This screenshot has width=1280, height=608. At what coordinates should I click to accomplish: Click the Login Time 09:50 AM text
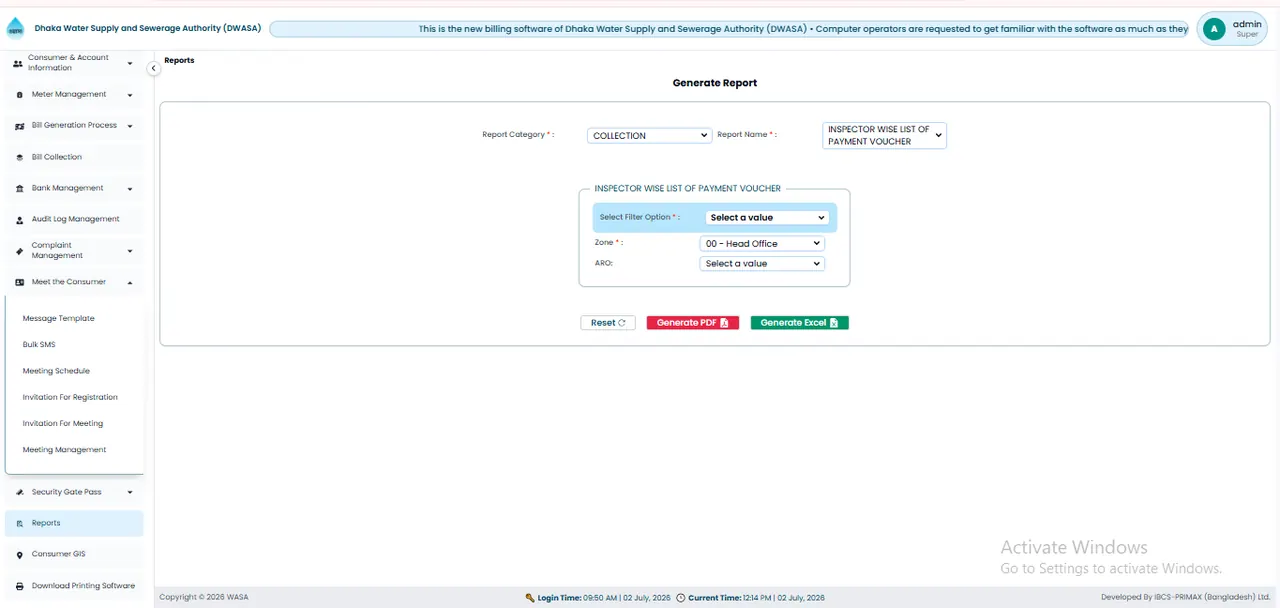(604, 598)
